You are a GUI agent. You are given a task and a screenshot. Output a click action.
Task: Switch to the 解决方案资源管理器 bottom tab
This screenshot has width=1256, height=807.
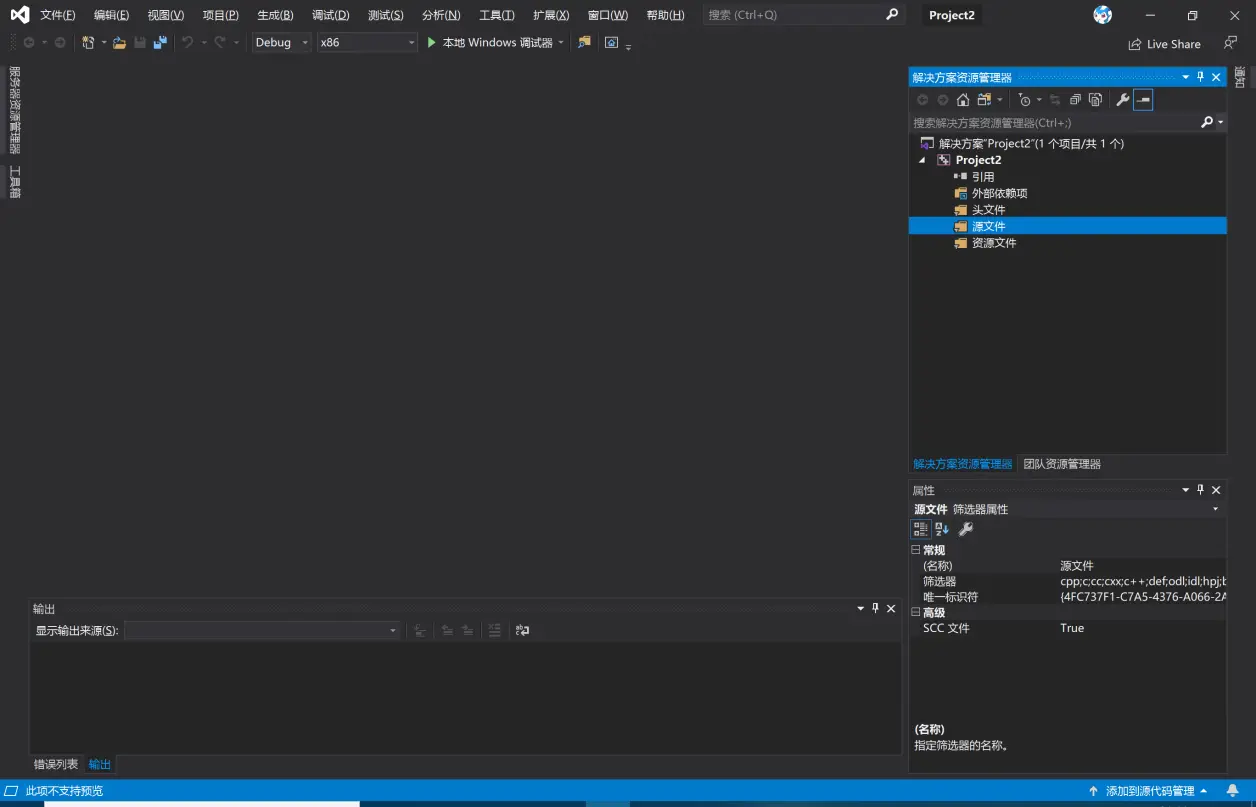pos(962,464)
